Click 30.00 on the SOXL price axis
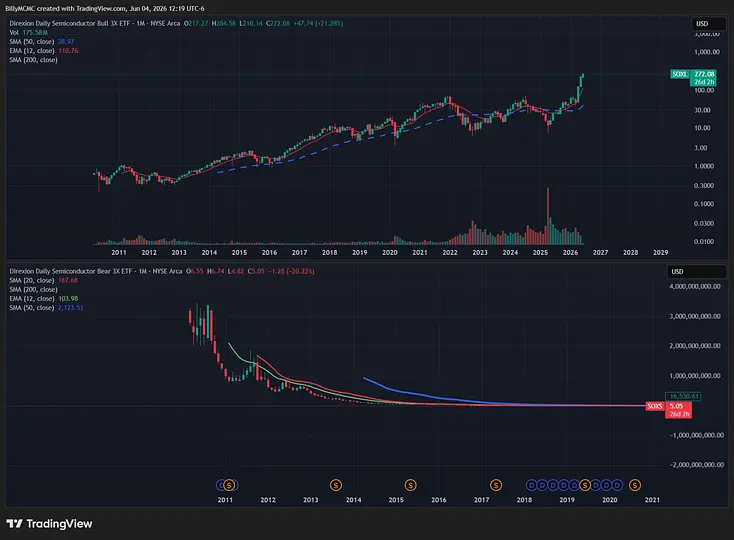The width and height of the screenshot is (734, 540). coord(702,110)
